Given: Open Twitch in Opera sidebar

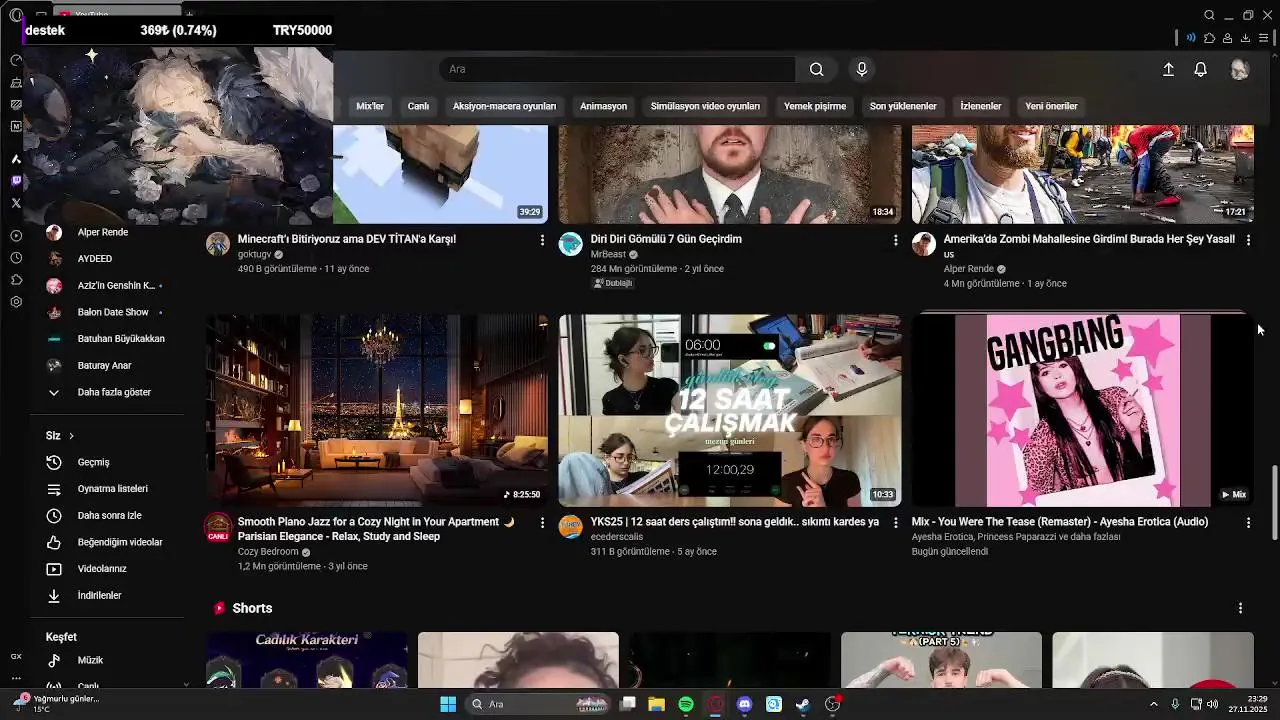Looking at the screenshot, I should click(16, 181).
